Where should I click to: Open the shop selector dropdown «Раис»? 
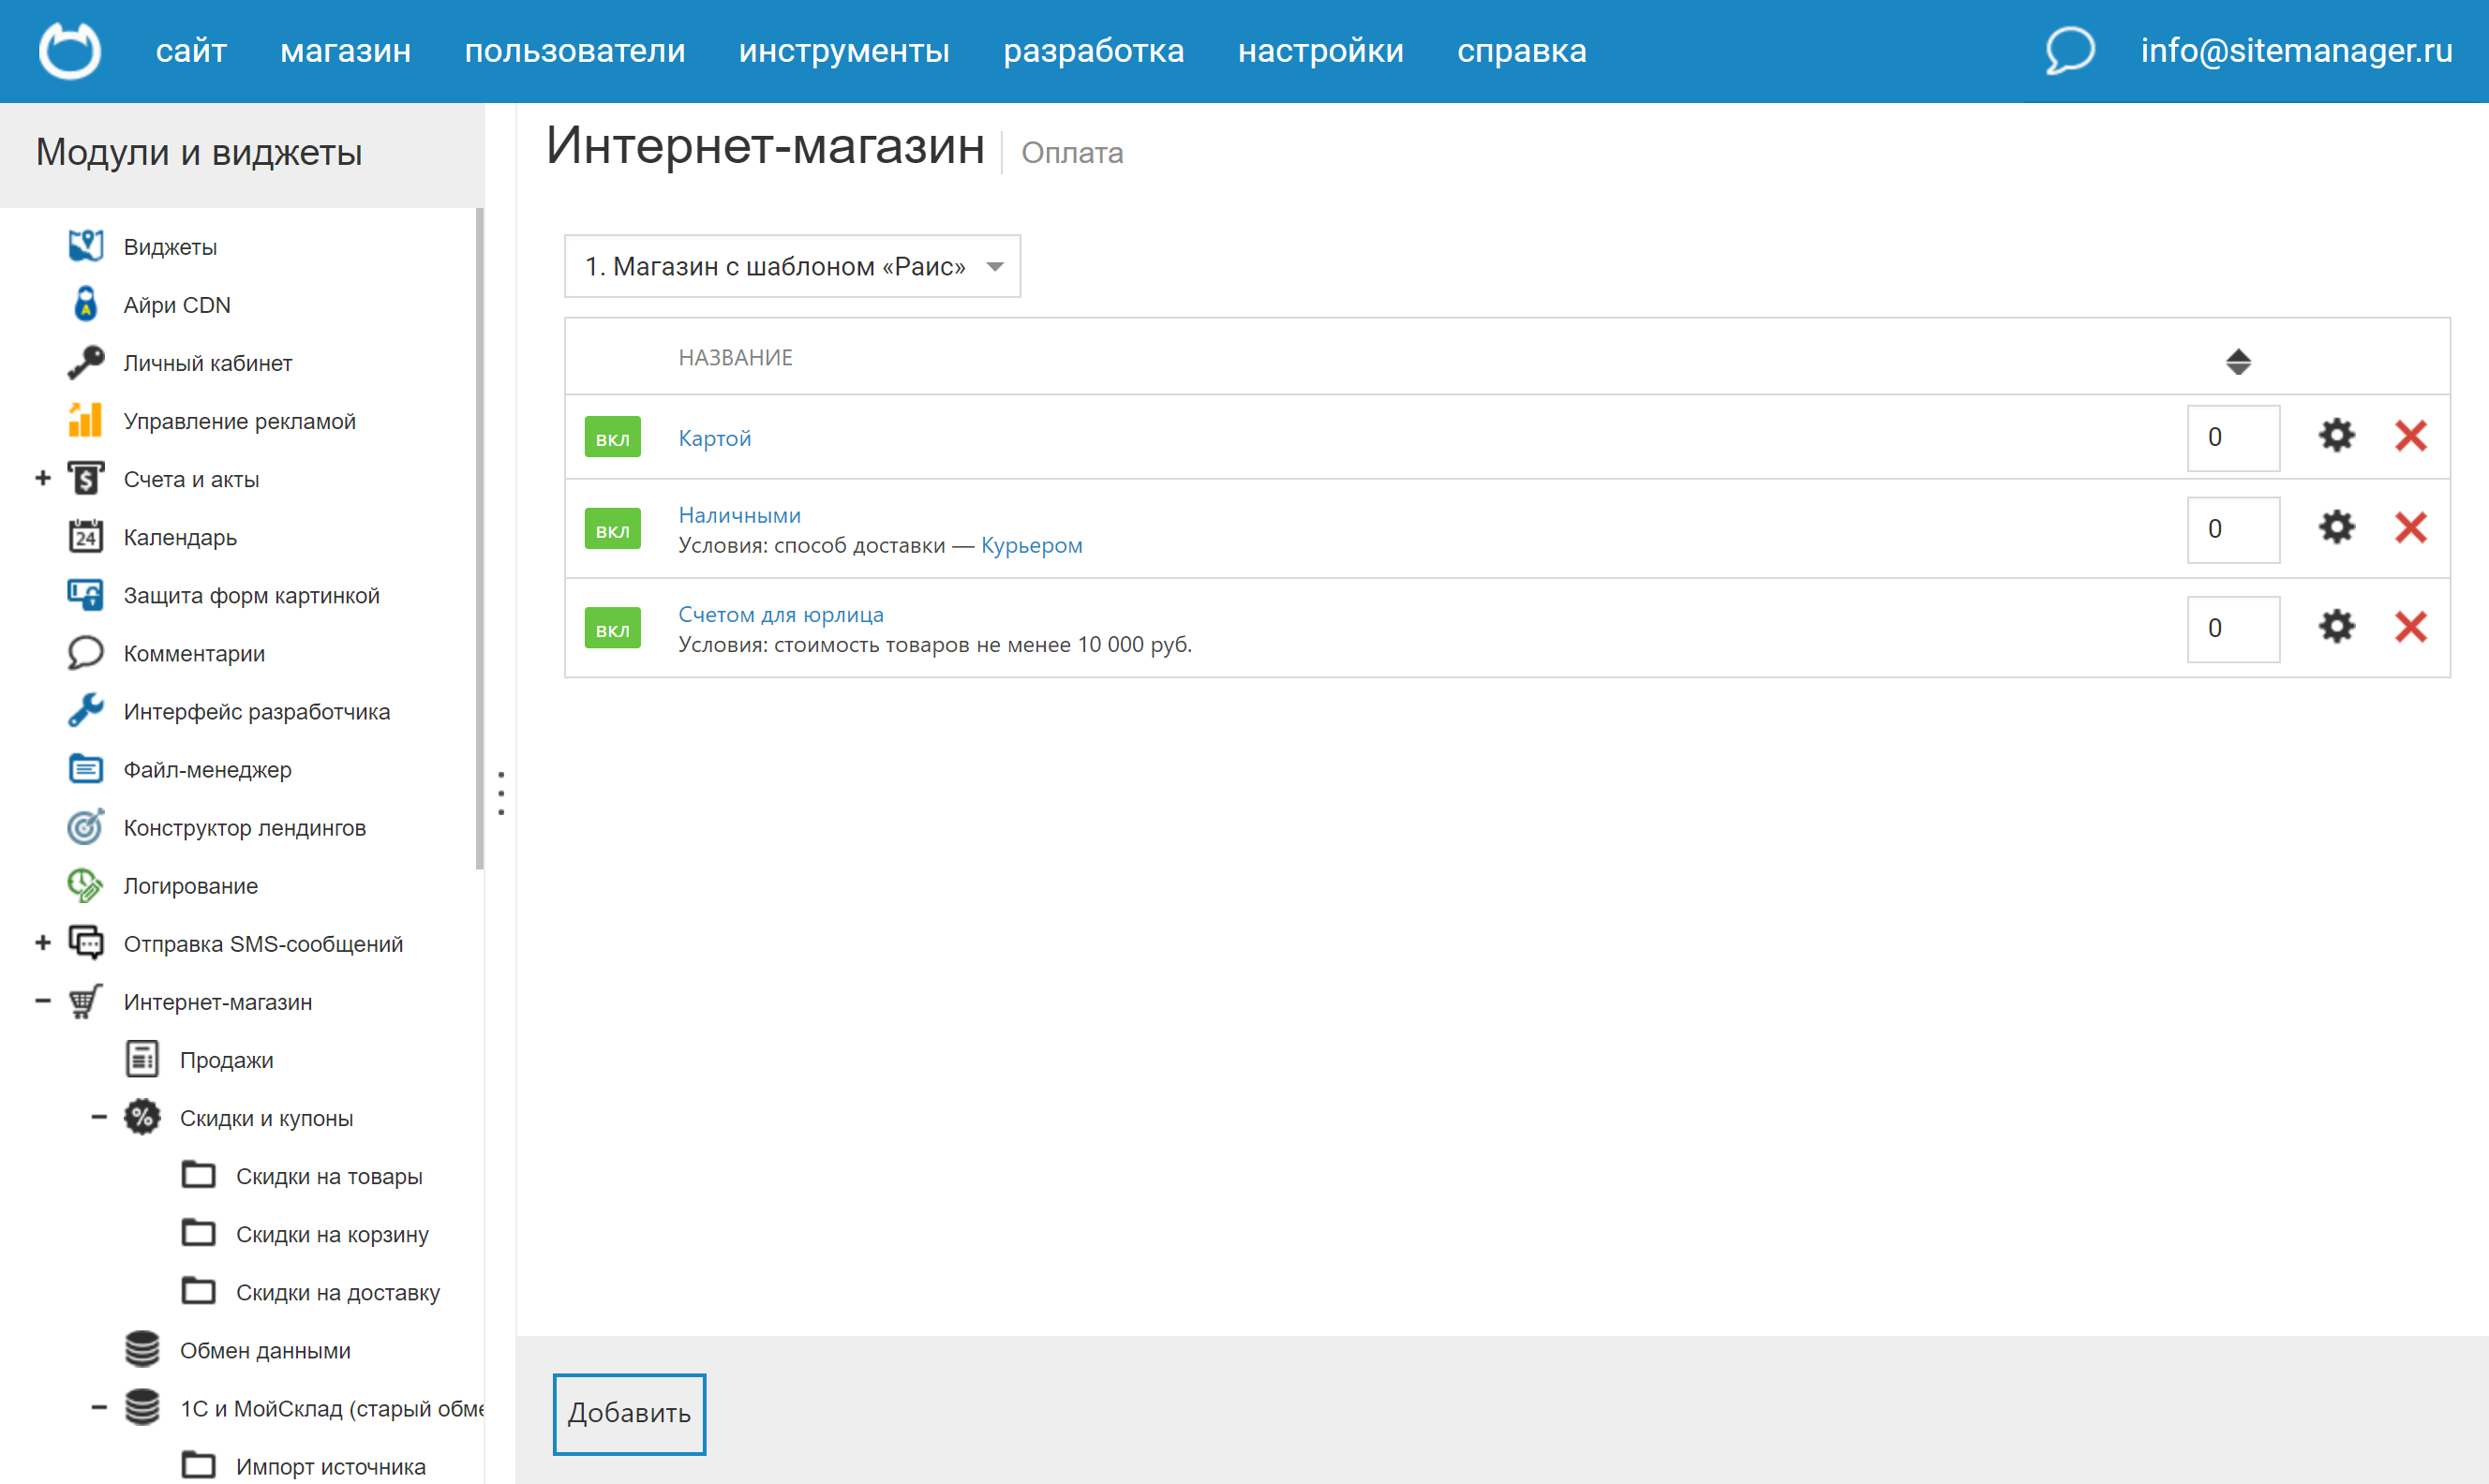(792, 266)
